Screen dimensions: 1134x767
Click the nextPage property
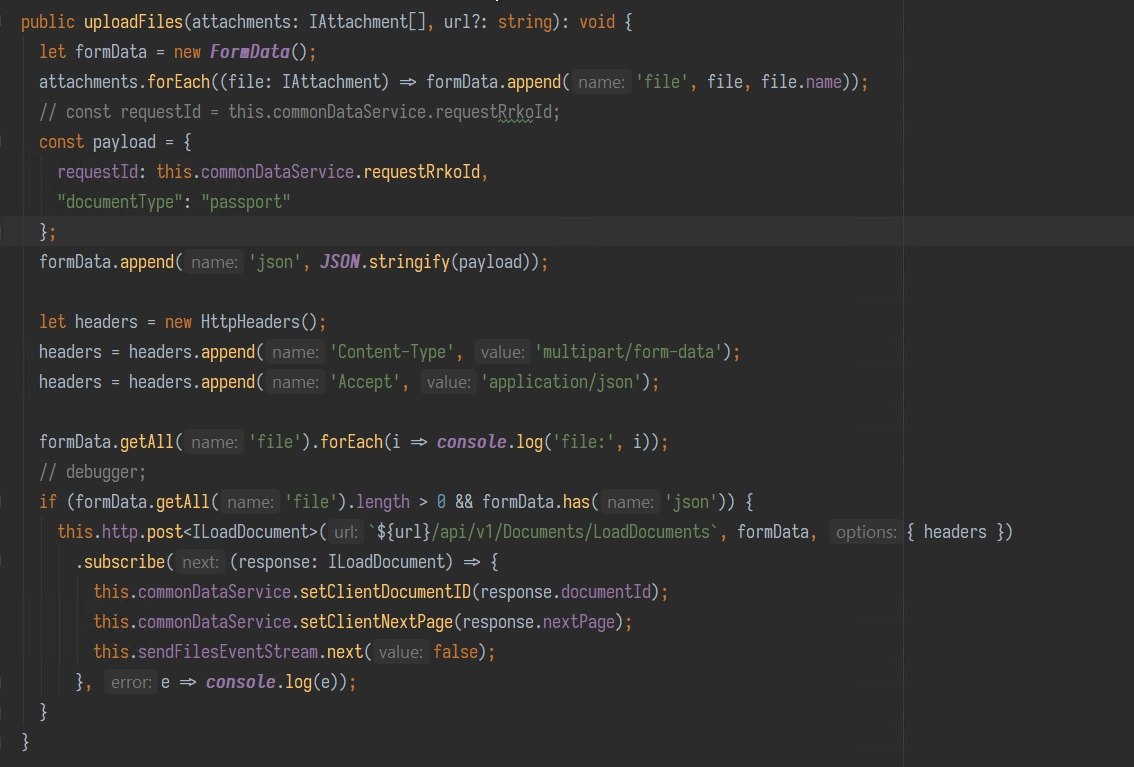coord(579,622)
